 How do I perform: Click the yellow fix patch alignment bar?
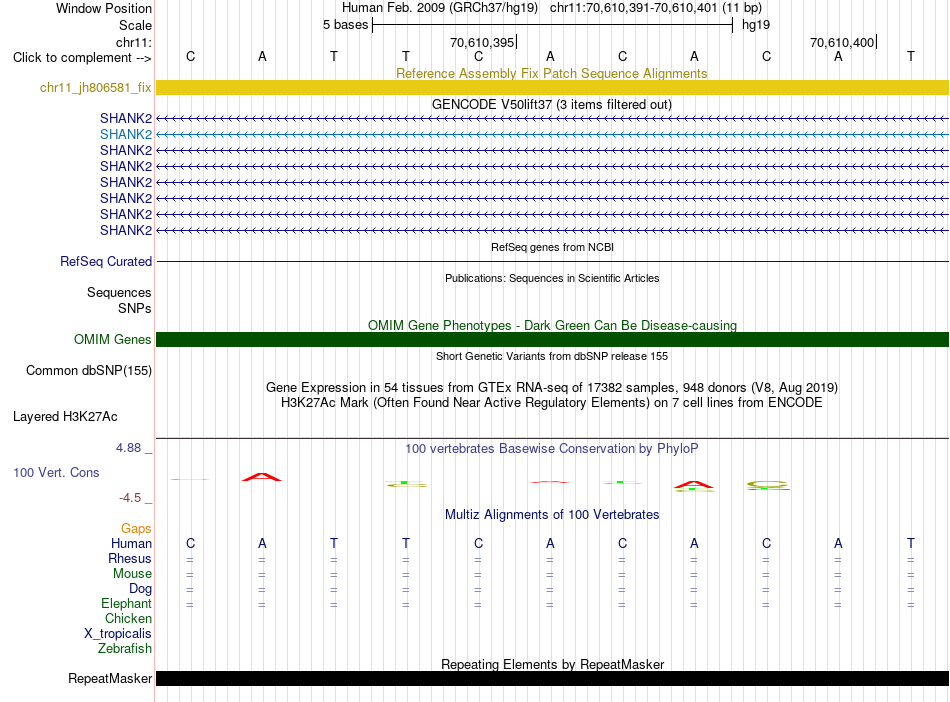pyautogui.click(x=552, y=87)
